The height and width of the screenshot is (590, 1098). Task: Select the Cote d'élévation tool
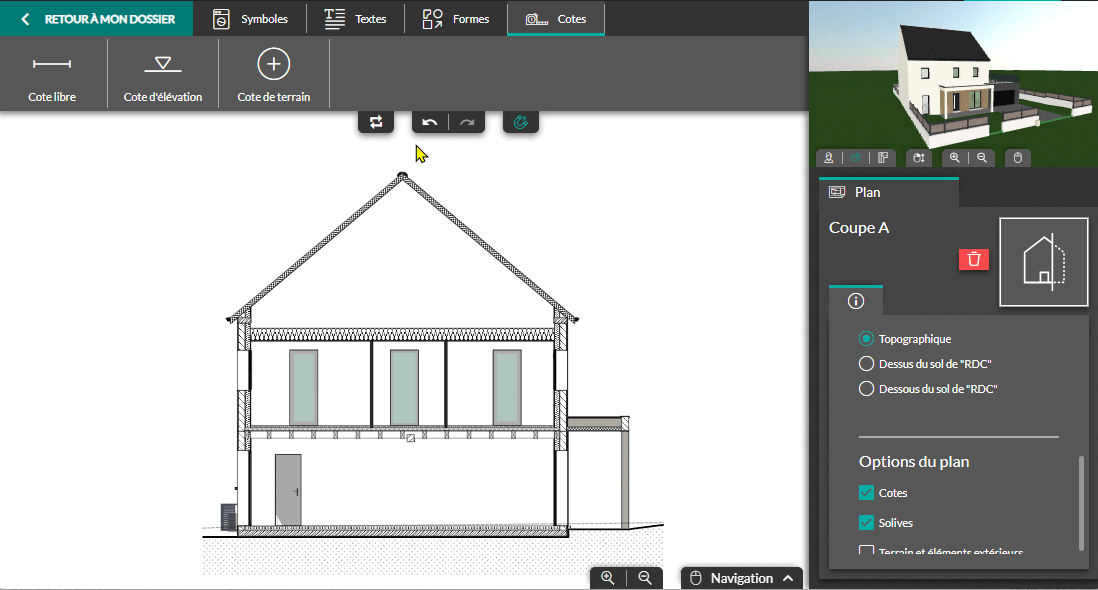tap(163, 75)
